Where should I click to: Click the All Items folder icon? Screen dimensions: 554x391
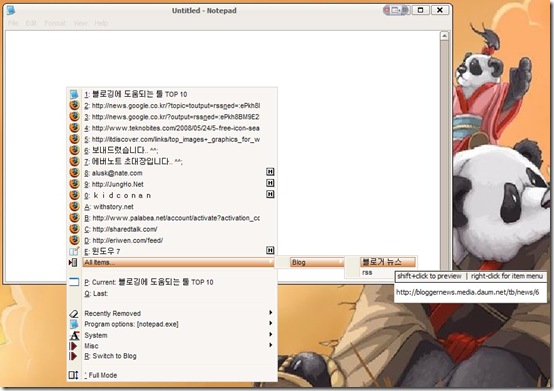pos(73,262)
